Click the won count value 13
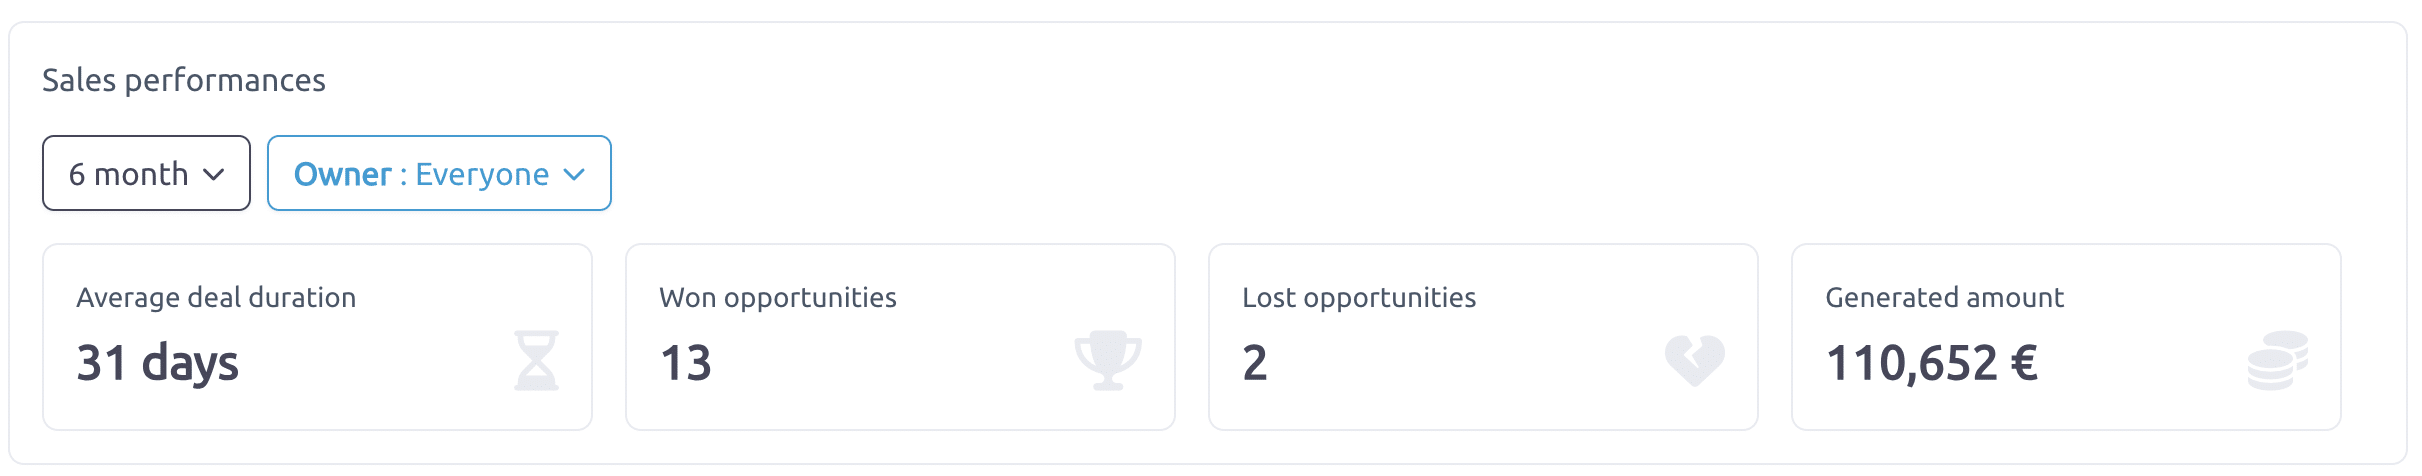Viewport: 2422px width, 476px height. (685, 362)
